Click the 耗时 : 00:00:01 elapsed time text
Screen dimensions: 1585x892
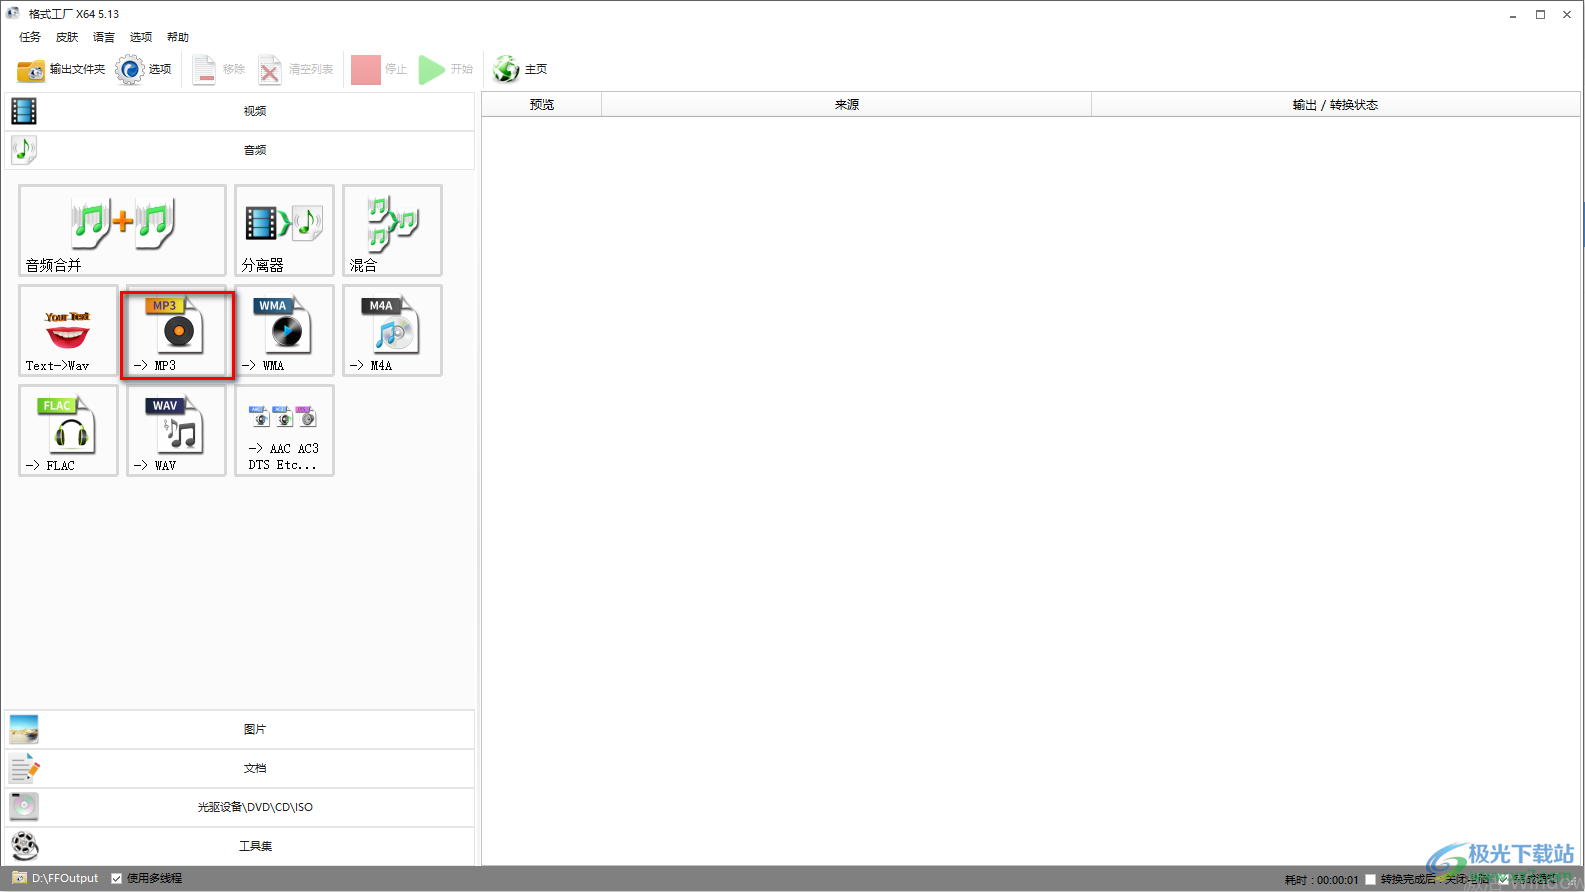(x=1322, y=880)
